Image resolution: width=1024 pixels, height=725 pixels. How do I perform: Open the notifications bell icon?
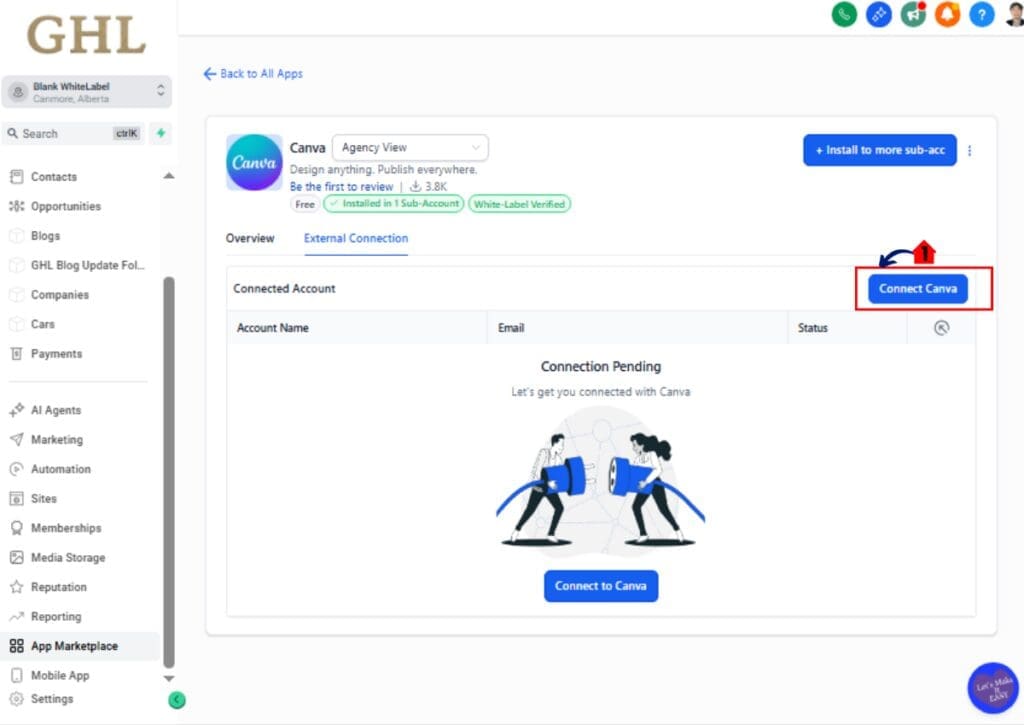[947, 15]
